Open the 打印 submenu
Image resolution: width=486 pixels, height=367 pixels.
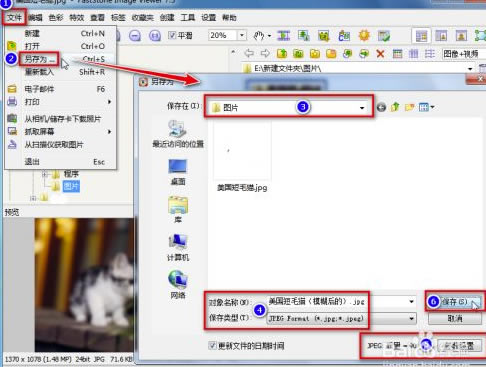(x=61, y=102)
